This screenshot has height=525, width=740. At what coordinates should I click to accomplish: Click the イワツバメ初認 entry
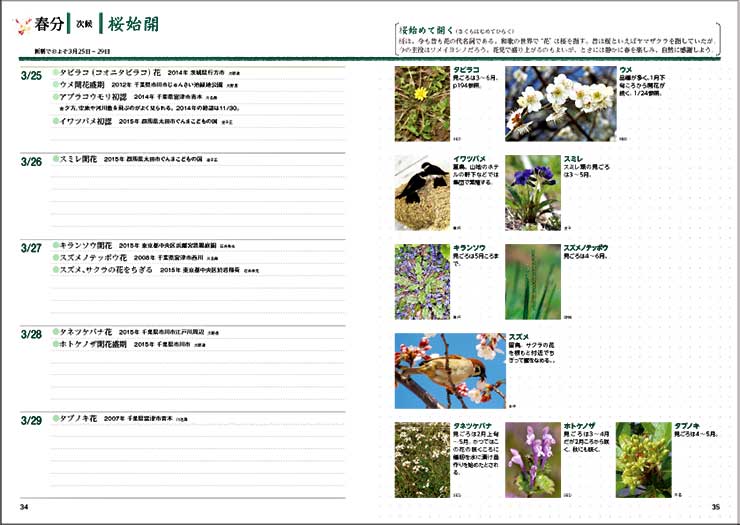tap(85, 121)
